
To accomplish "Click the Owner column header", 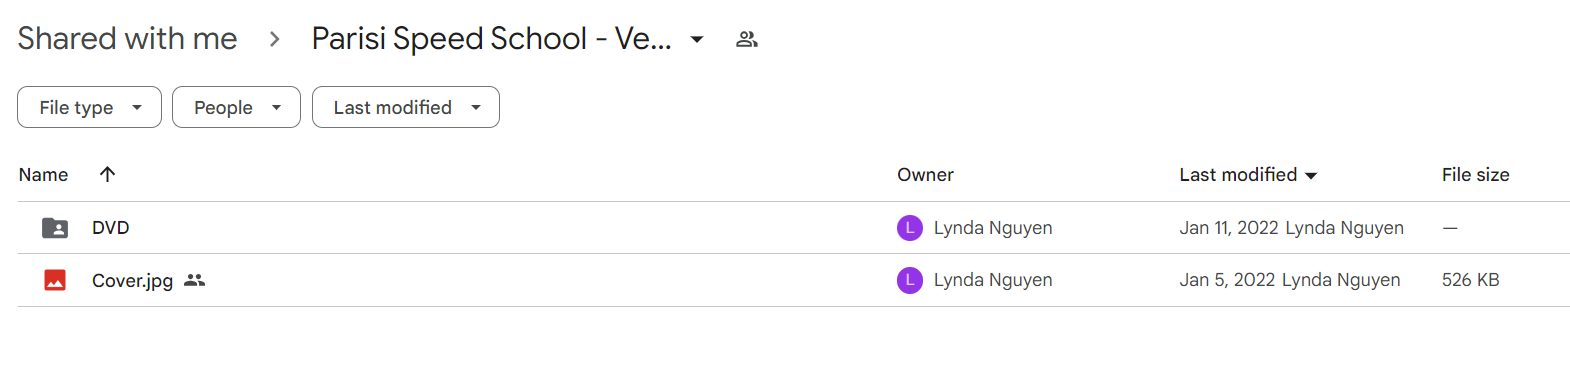I will pyautogui.click(x=925, y=174).
